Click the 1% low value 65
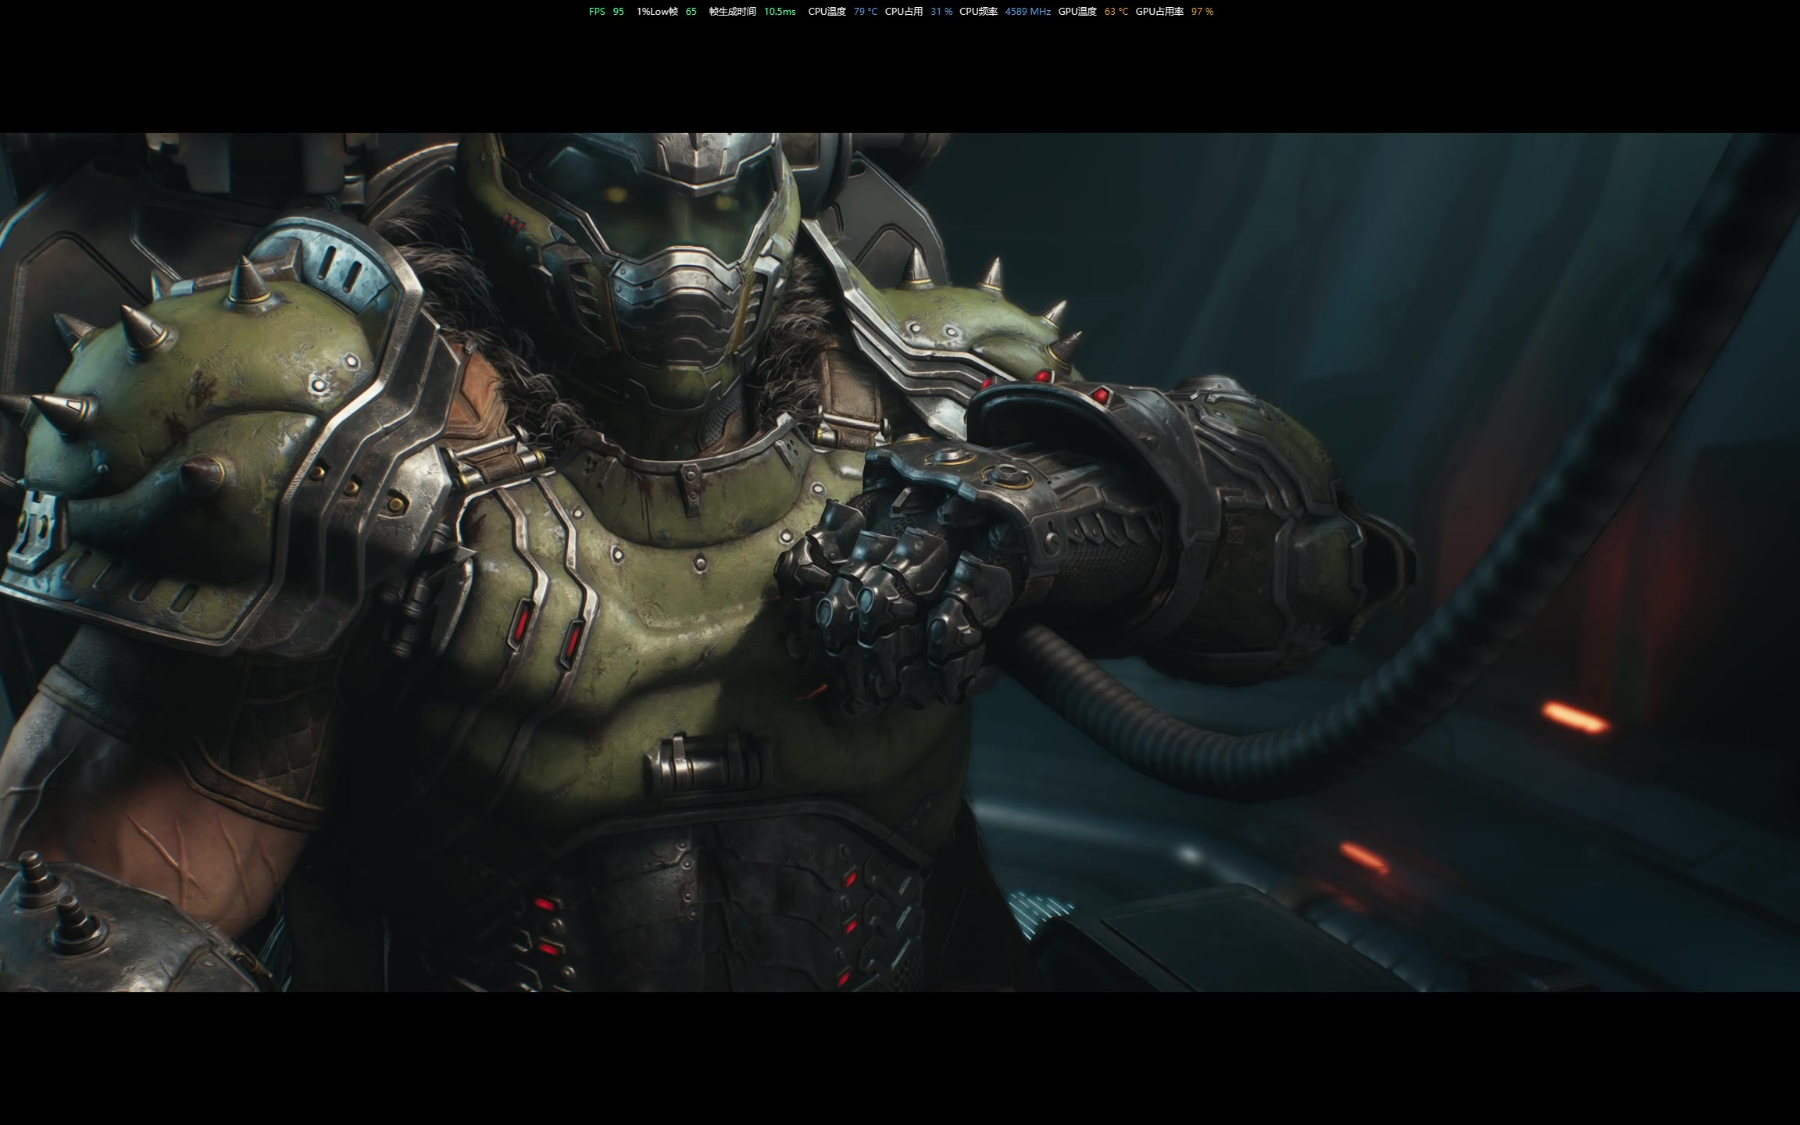The height and width of the screenshot is (1125, 1800). [x=691, y=12]
